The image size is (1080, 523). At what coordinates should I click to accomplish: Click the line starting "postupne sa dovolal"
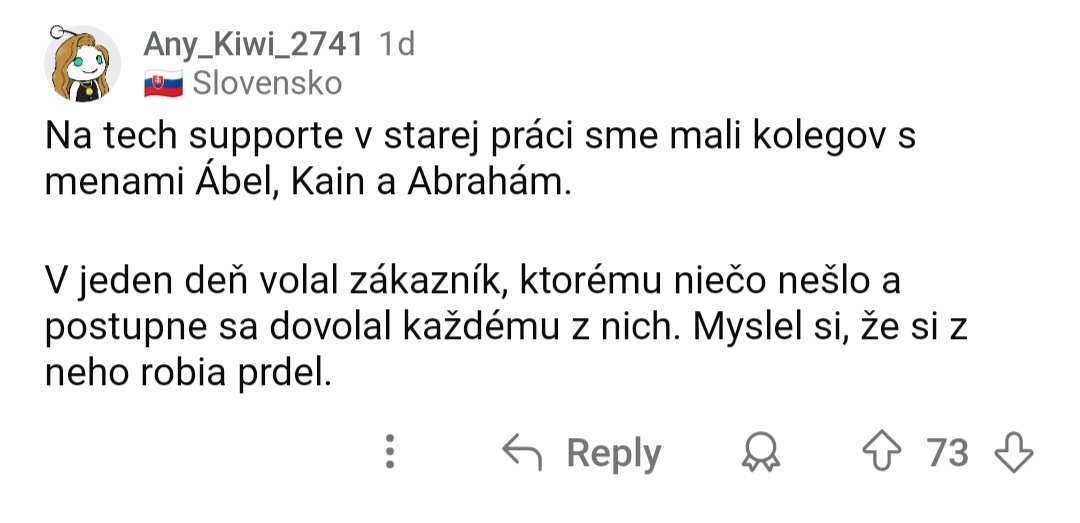point(507,328)
